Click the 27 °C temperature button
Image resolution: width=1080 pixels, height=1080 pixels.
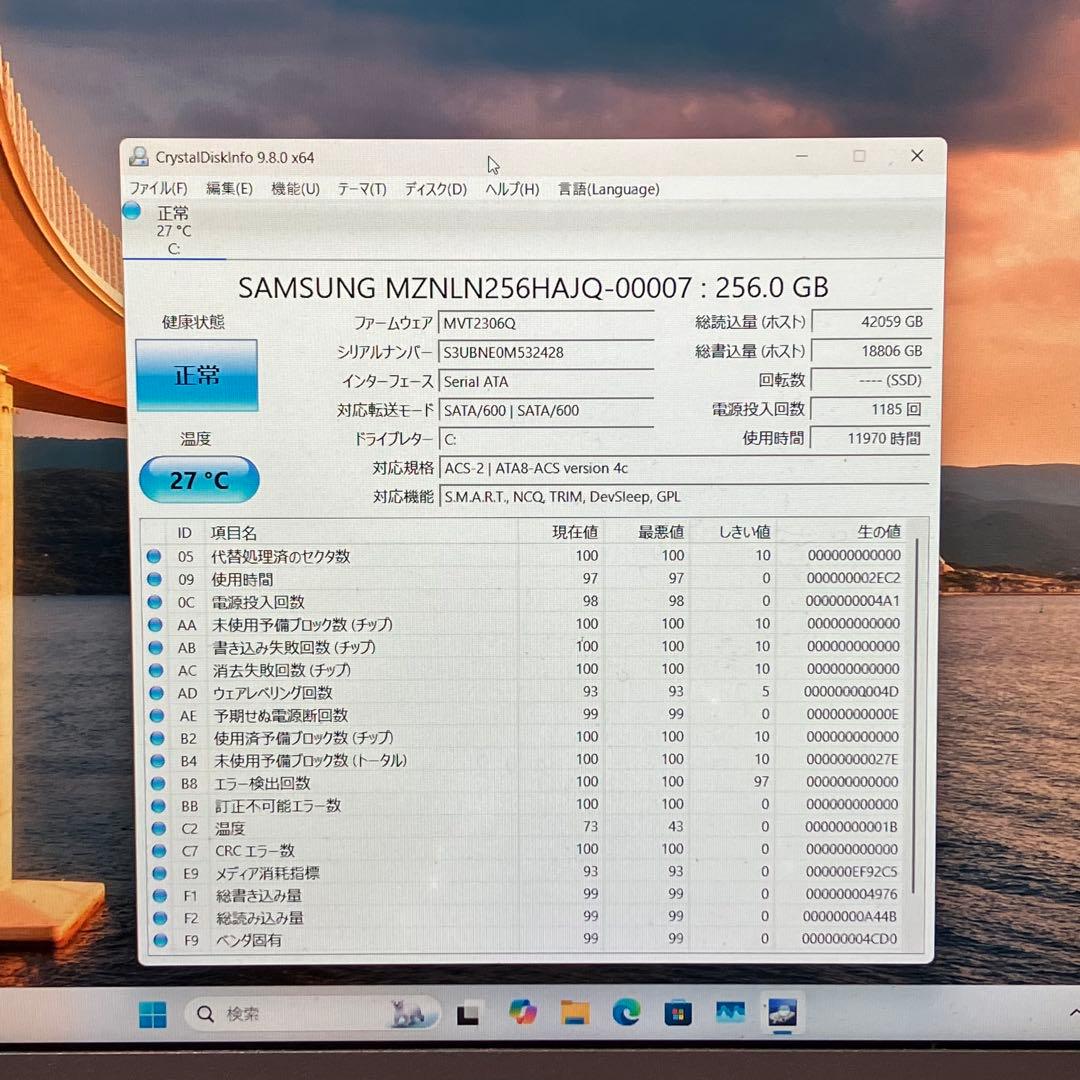pos(199,480)
